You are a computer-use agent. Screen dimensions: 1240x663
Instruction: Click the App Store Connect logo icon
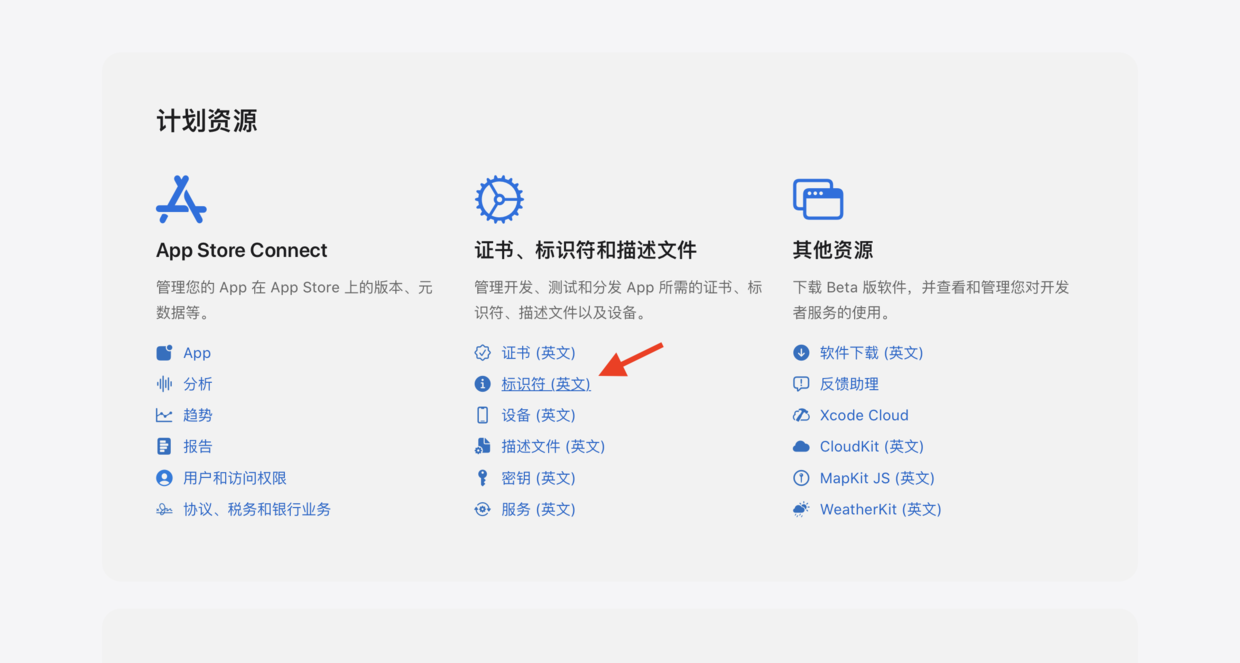point(181,200)
